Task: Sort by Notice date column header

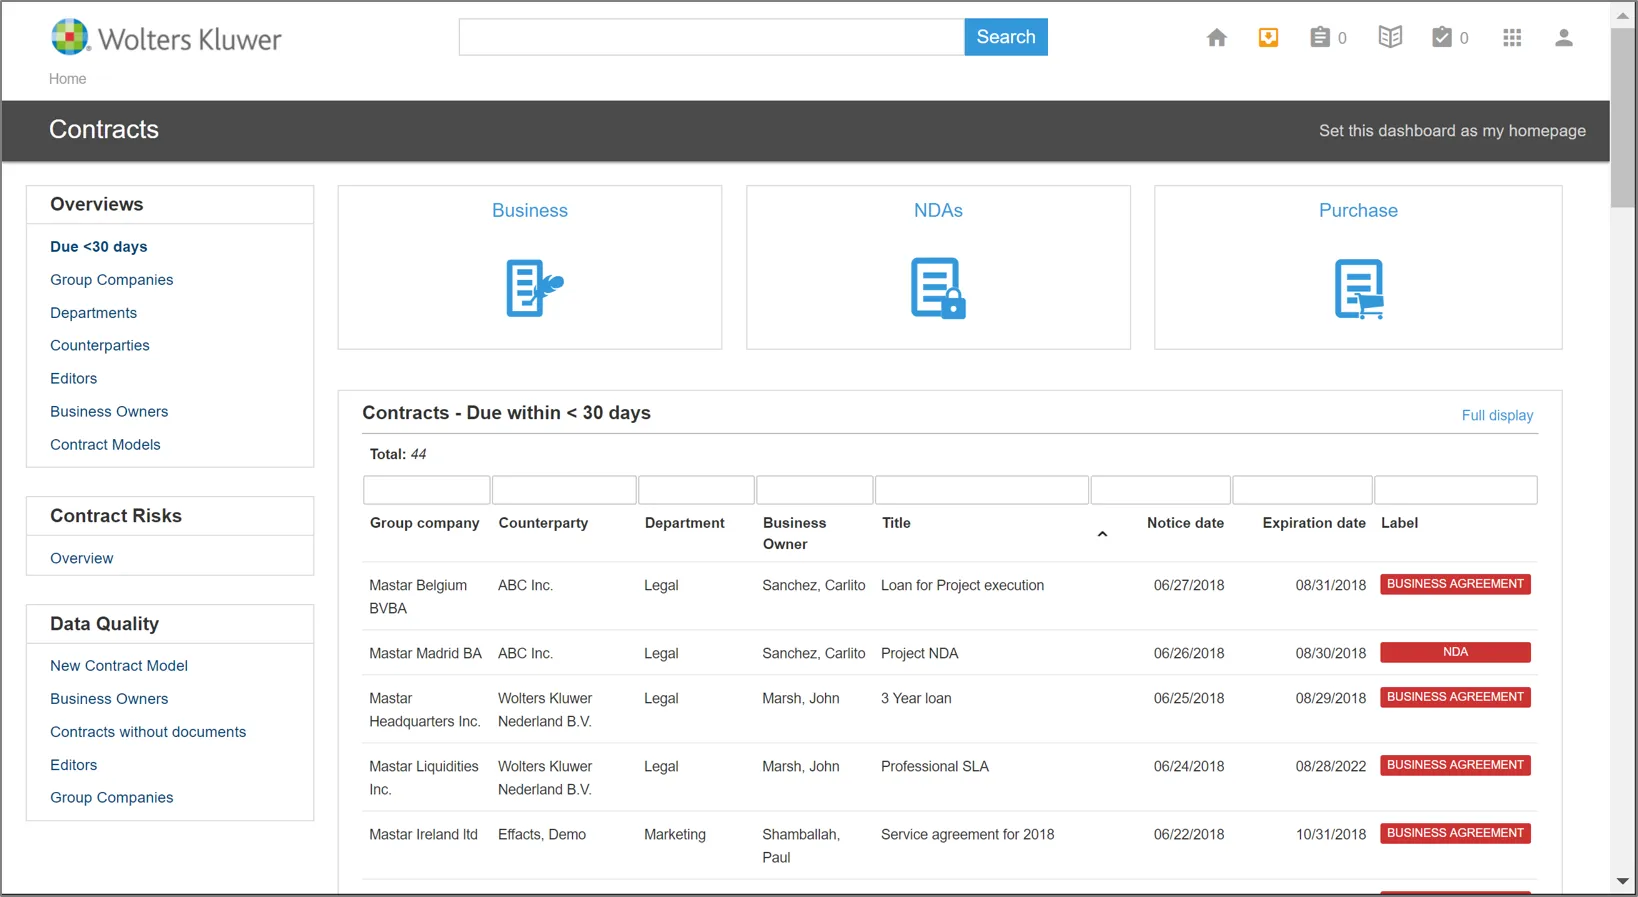Action: coord(1185,523)
